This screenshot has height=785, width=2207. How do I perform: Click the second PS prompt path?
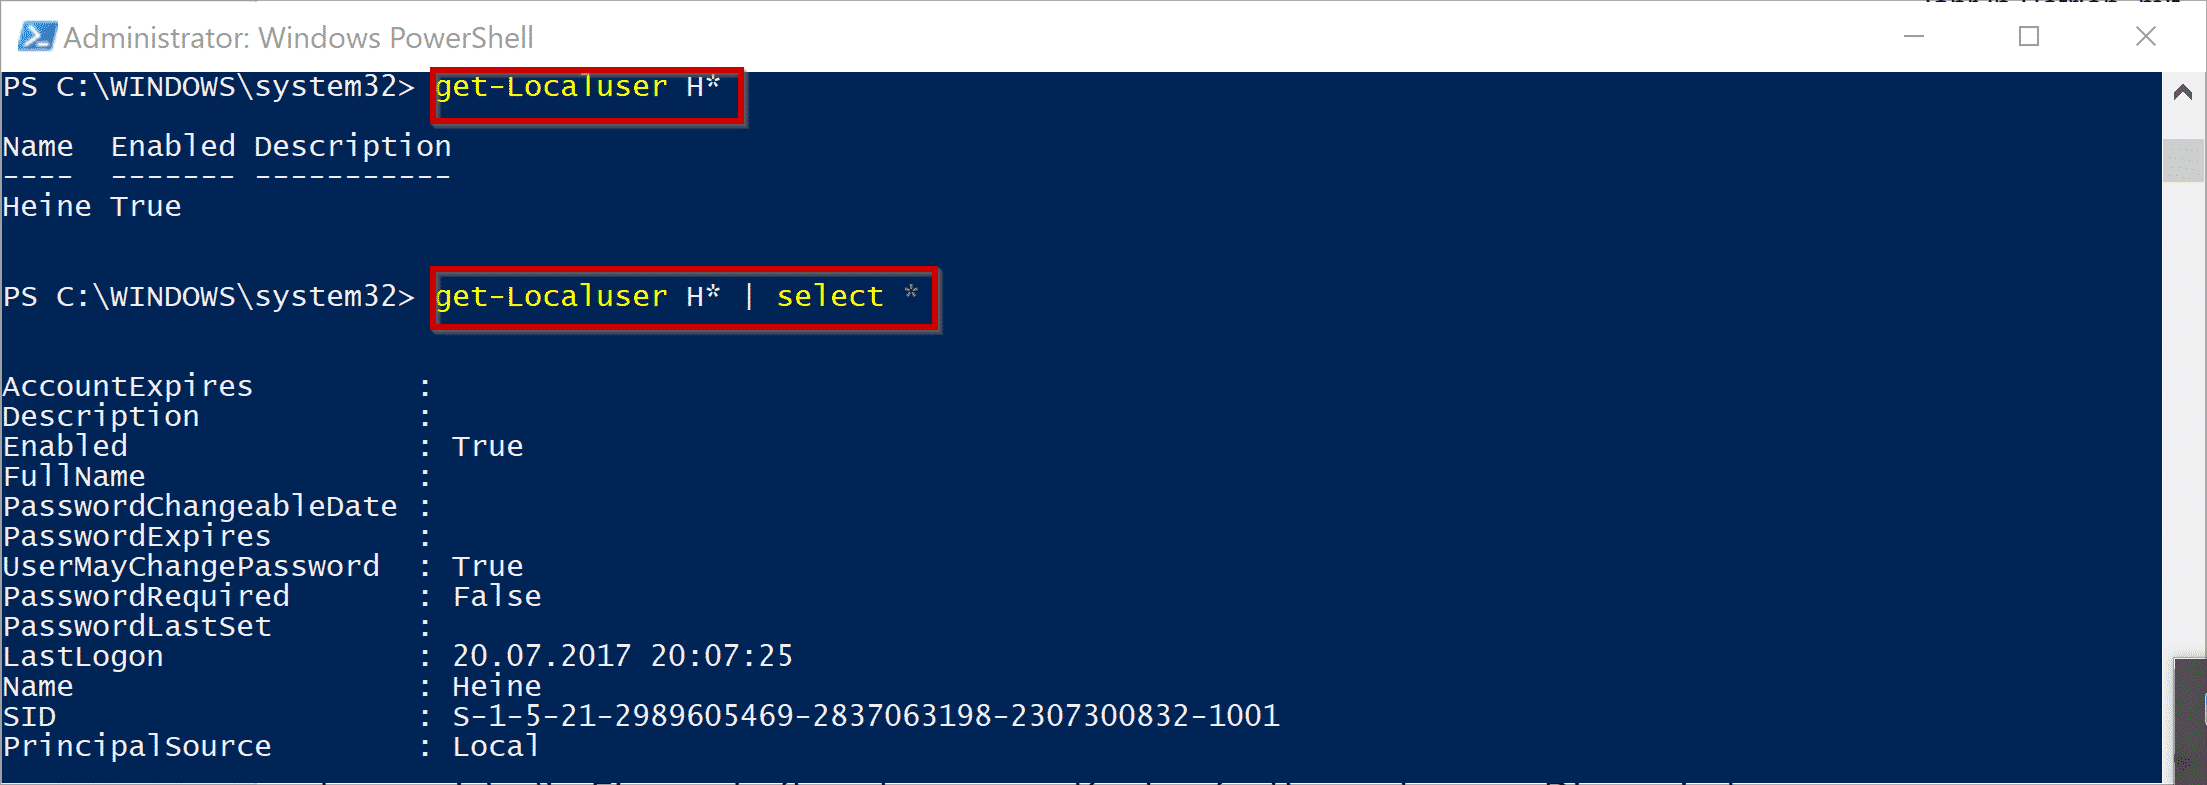point(208,297)
